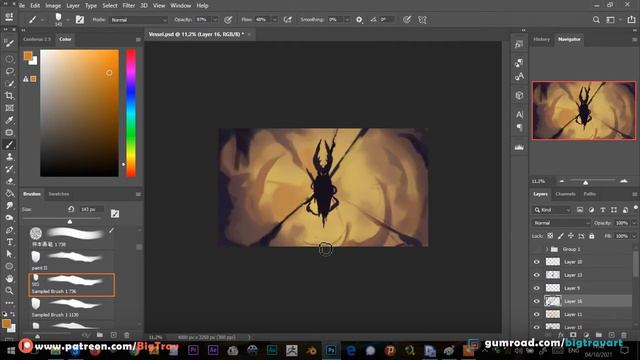Open the Opacity dropdown arrow in options bar
This screenshot has width=640, height=360.
coord(215,20)
